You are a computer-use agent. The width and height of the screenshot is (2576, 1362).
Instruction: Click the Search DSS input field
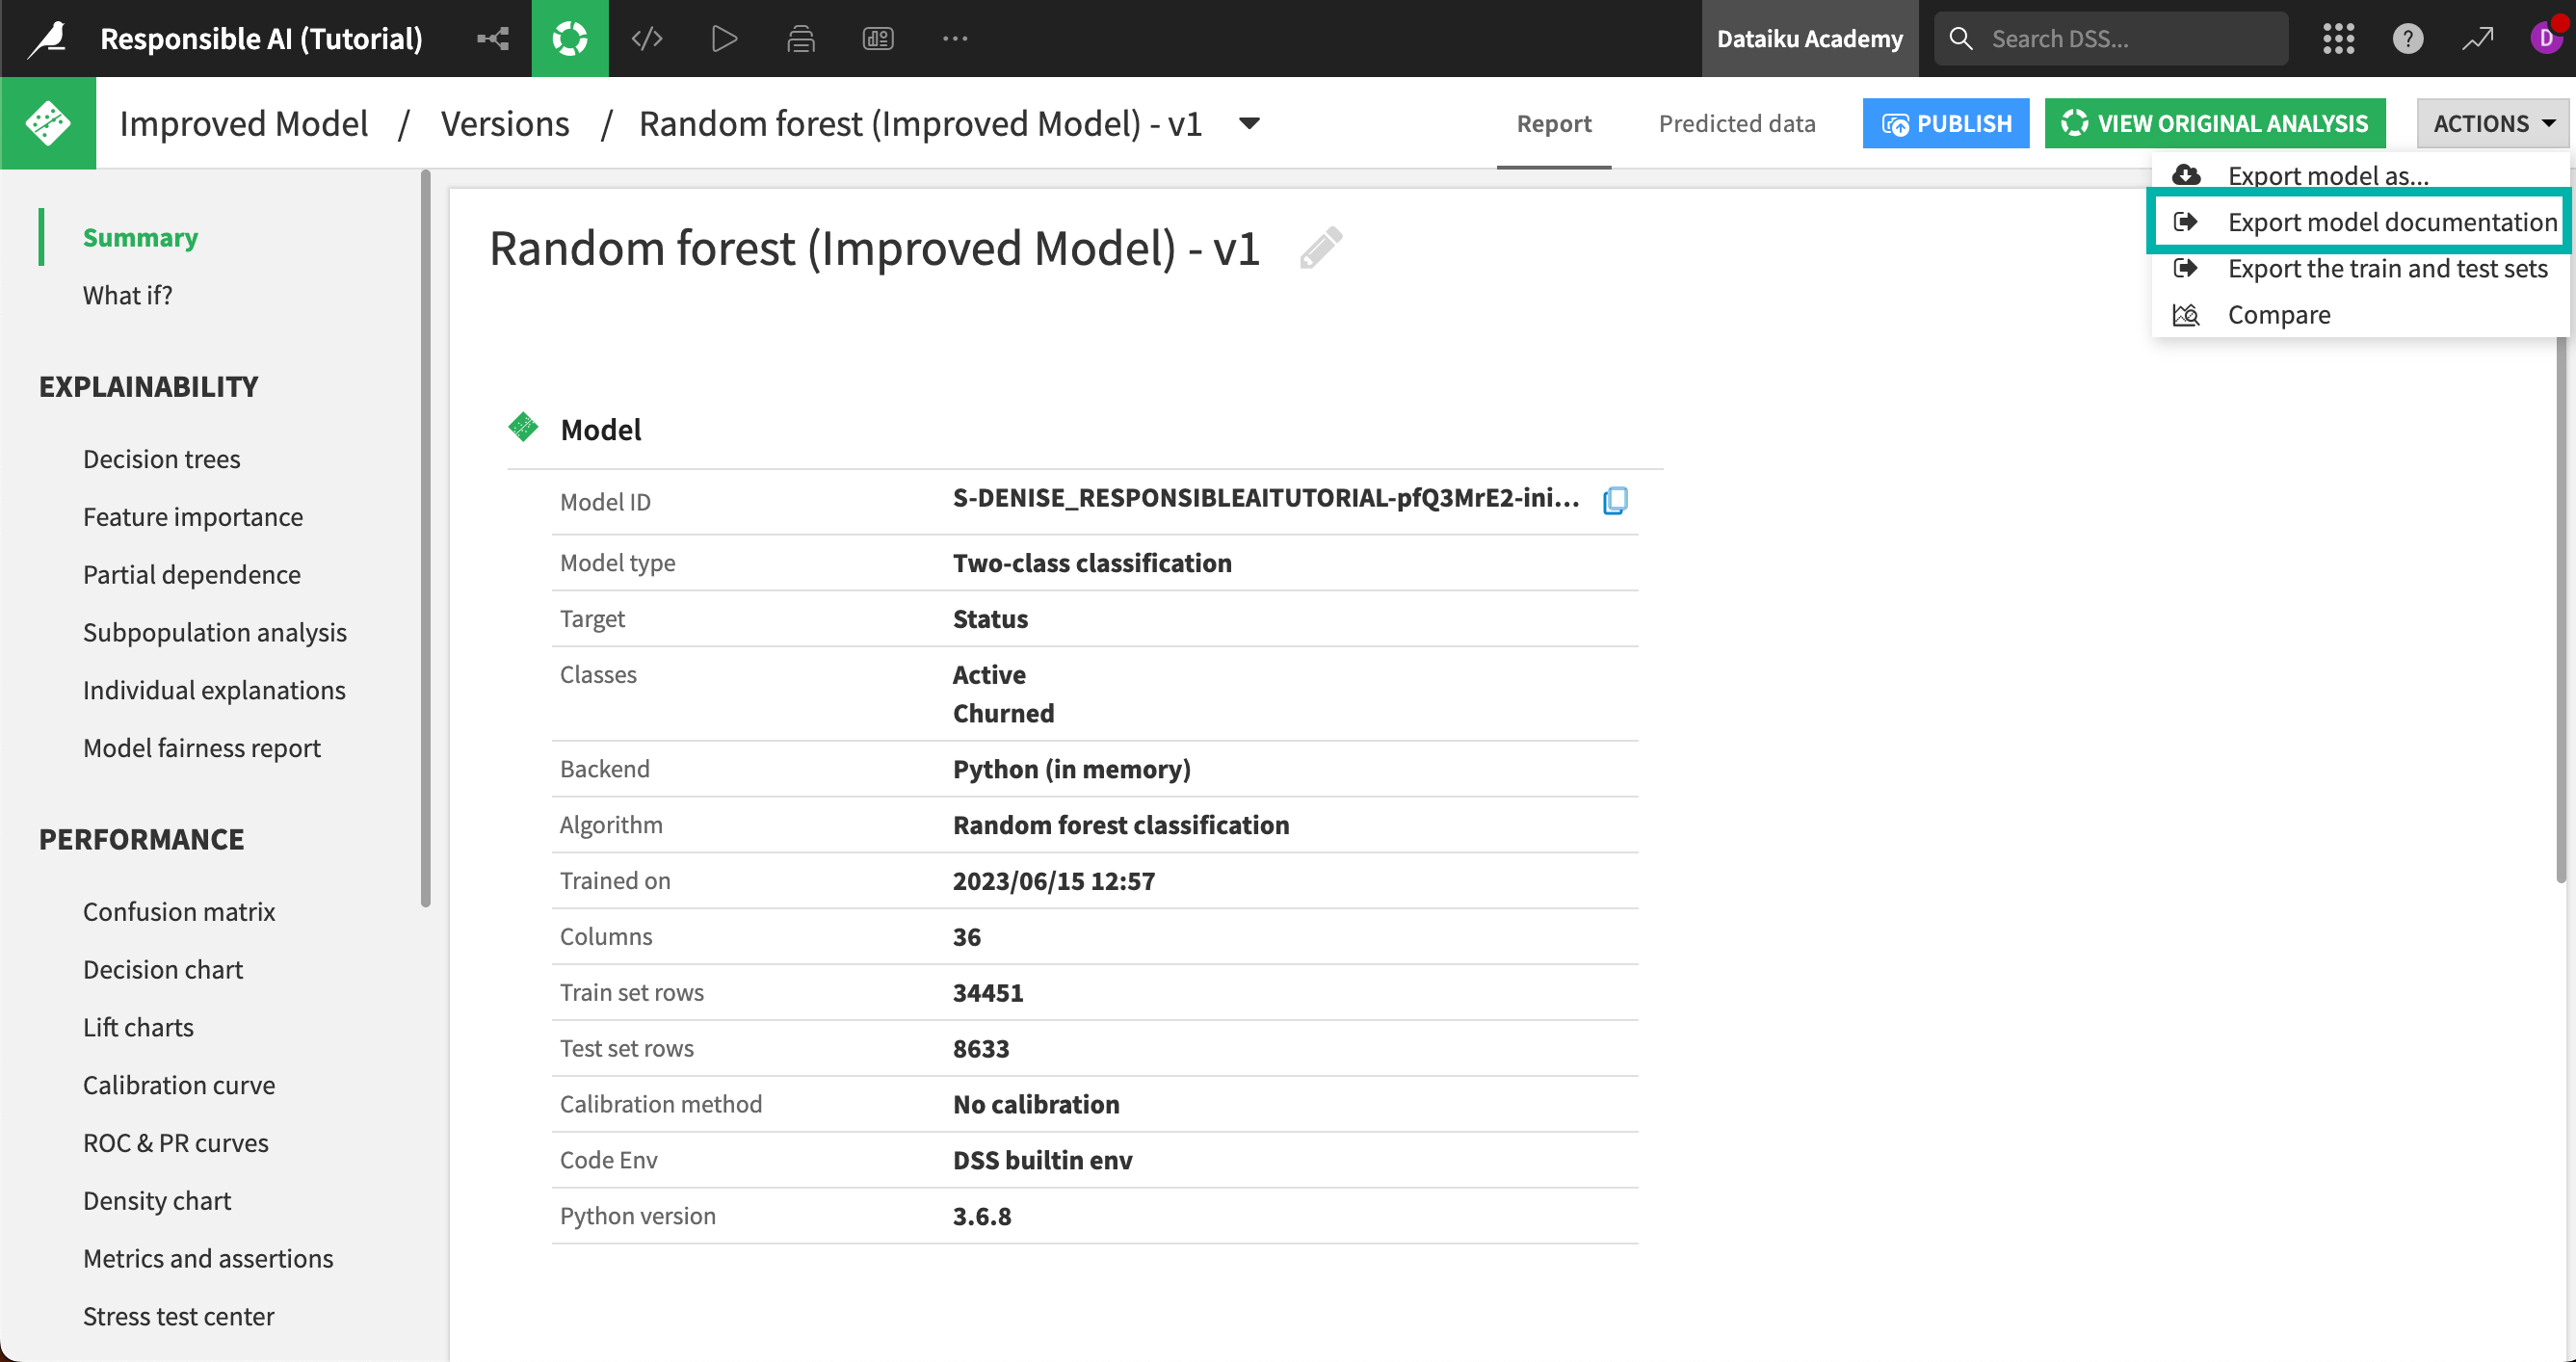(2110, 38)
